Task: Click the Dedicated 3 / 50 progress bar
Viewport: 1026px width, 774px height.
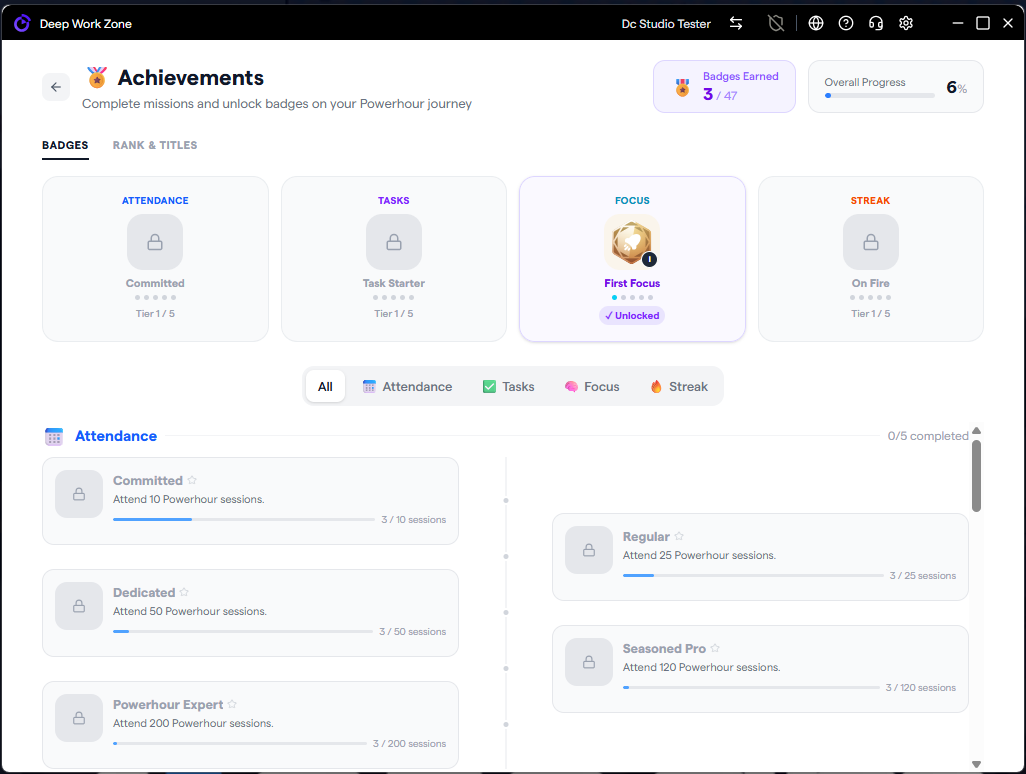Action: tap(243, 631)
